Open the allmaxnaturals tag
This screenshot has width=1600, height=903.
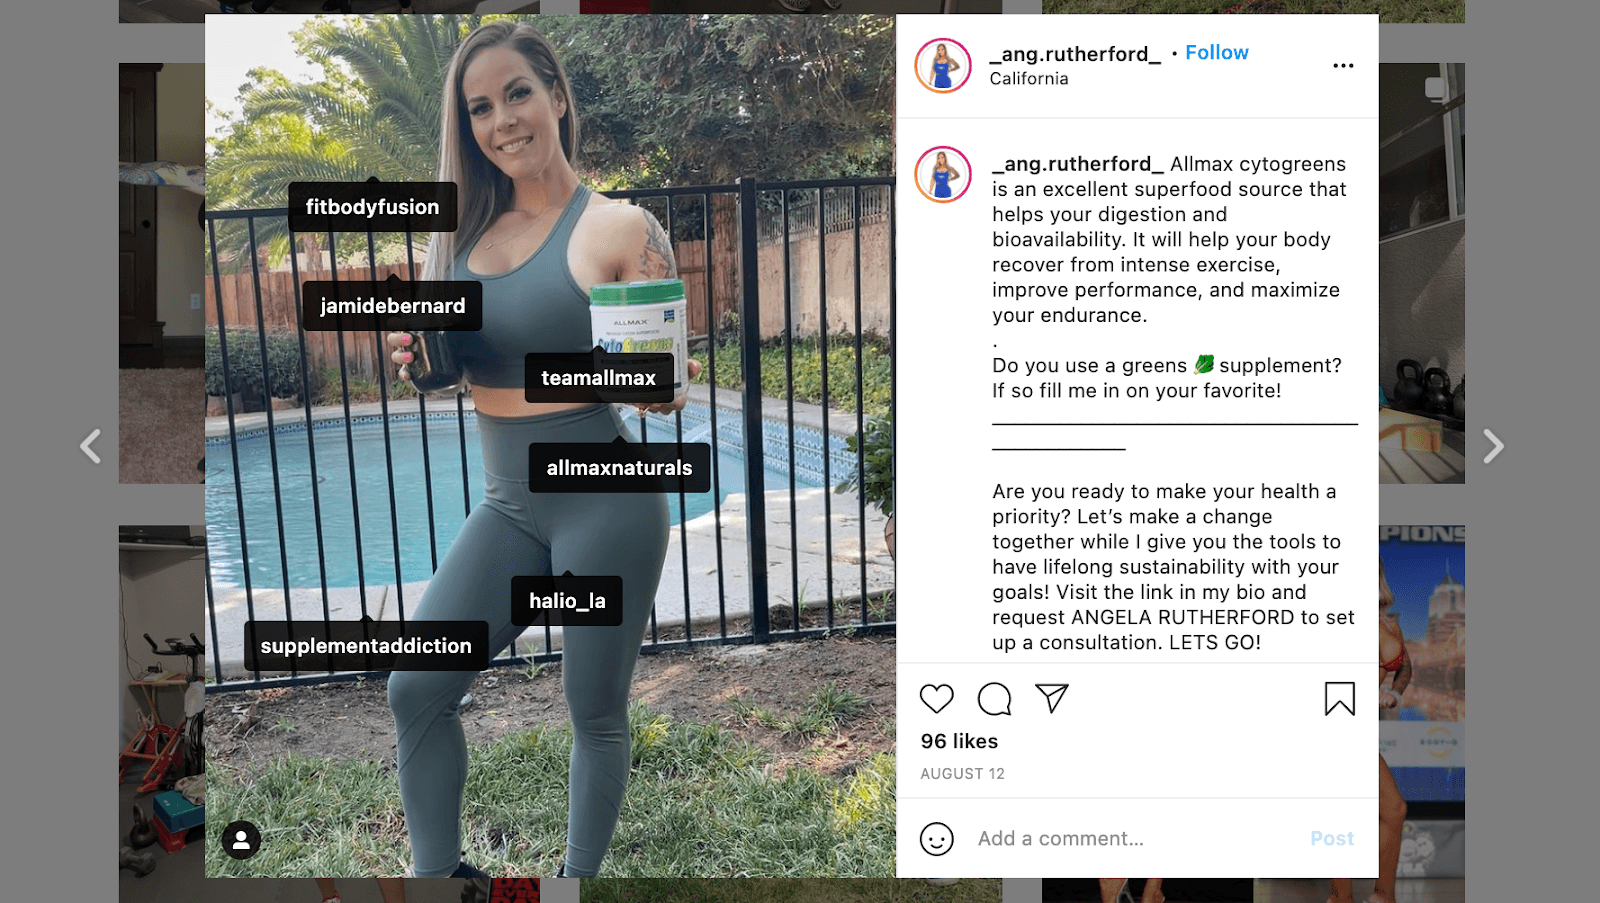coord(620,468)
